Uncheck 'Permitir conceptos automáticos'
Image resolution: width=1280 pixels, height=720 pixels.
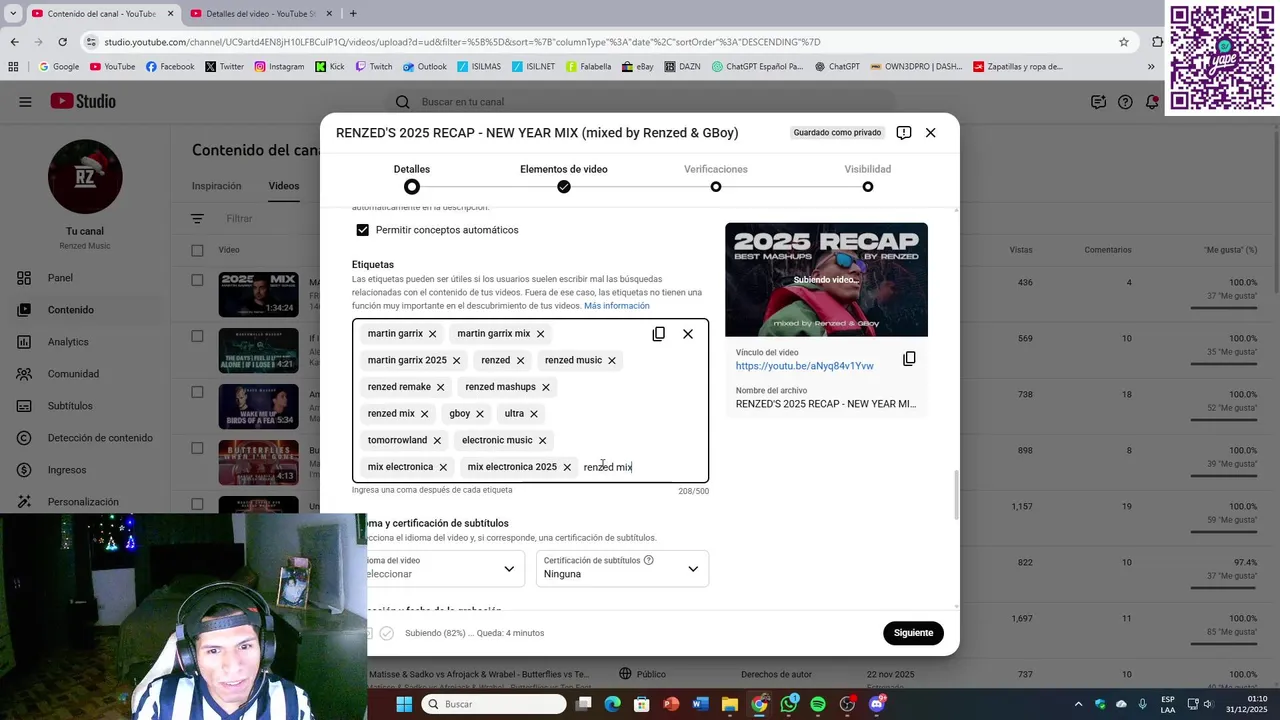click(x=363, y=230)
